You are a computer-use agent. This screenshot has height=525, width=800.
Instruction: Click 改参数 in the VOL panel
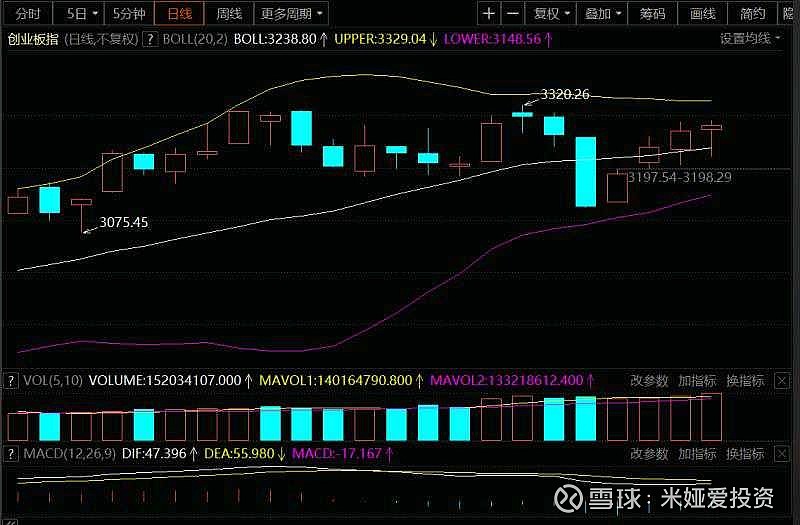pyautogui.click(x=649, y=381)
